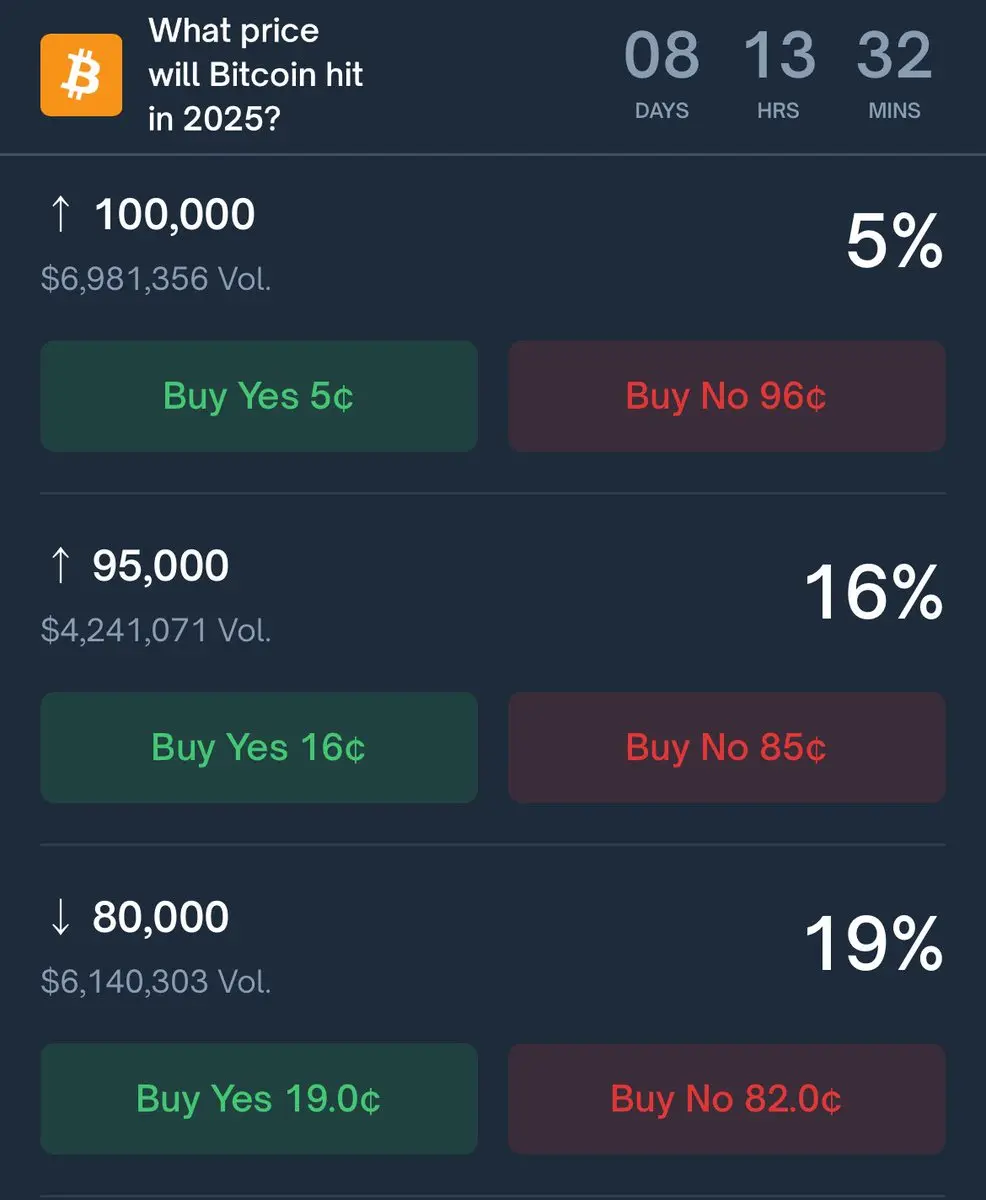
Task: Click the orange Bitcoin logo icon
Action: pyautogui.click(x=81, y=75)
